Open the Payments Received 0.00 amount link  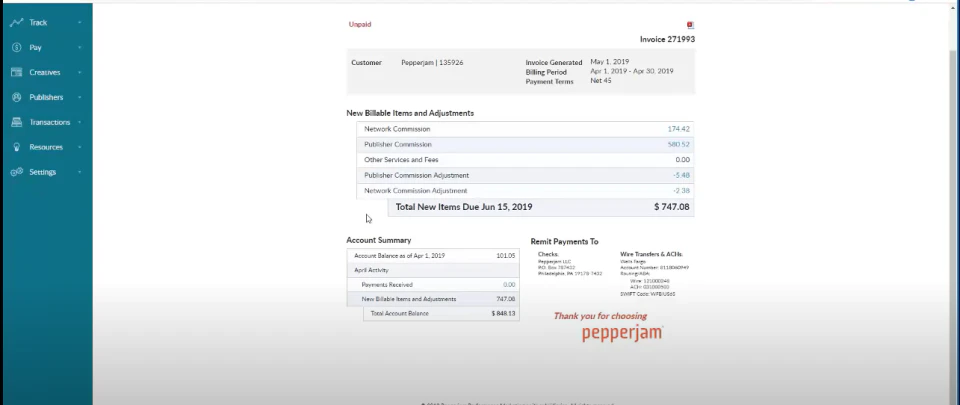tap(509, 284)
